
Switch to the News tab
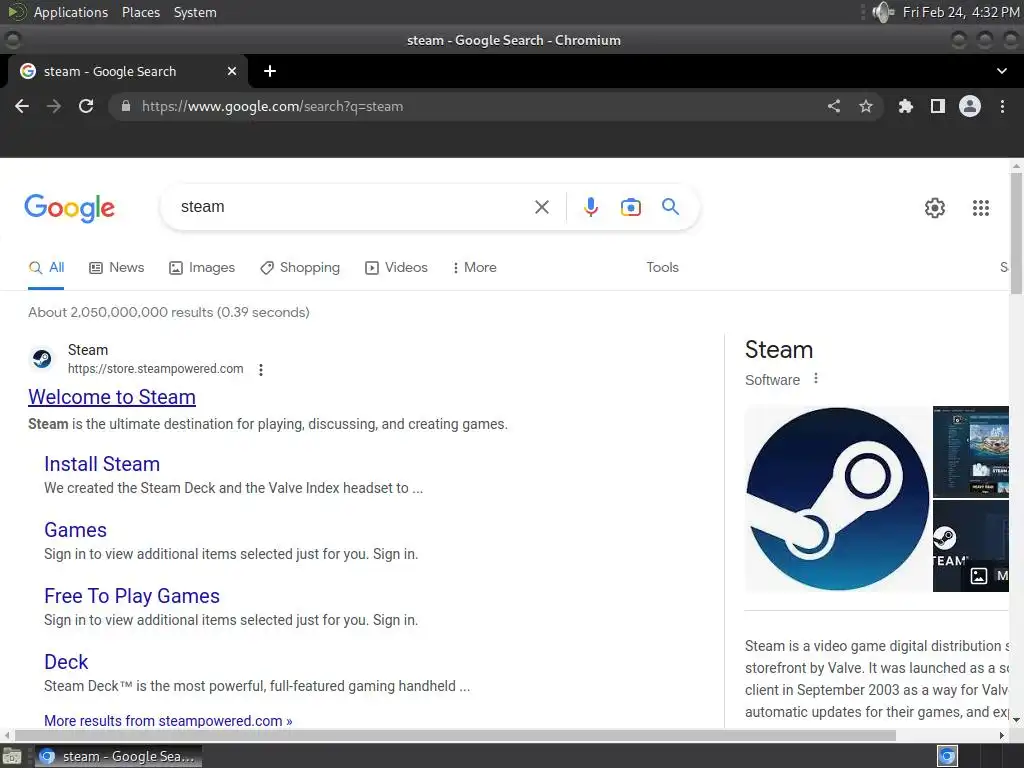pos(117,268)
